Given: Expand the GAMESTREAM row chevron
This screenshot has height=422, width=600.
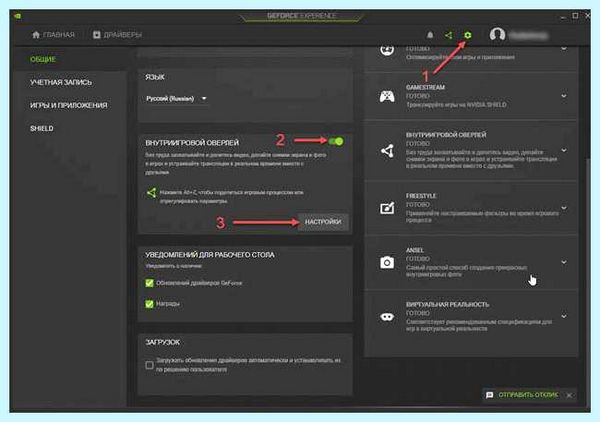Looking at the screenshot, I should (564, 96).
